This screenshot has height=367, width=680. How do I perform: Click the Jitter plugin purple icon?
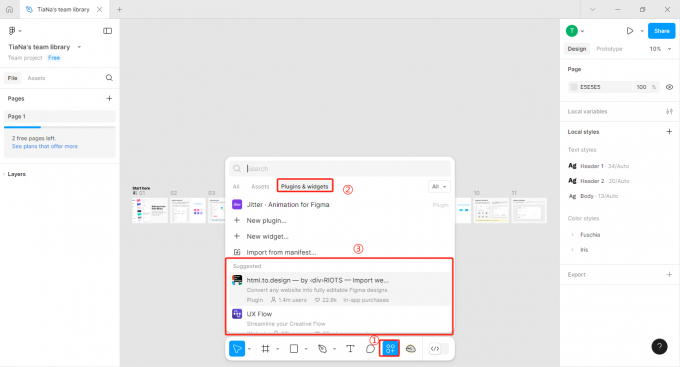pos(237,204)
